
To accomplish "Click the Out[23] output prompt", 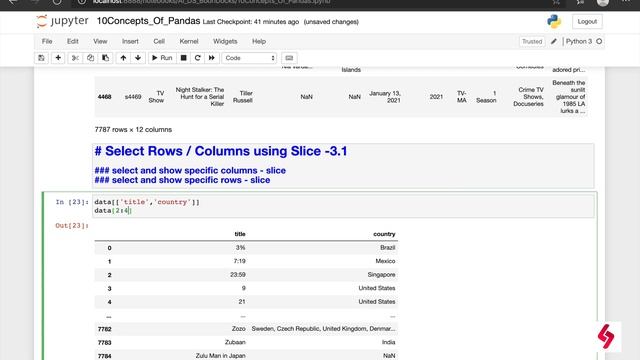I will (x=72, y=226).
